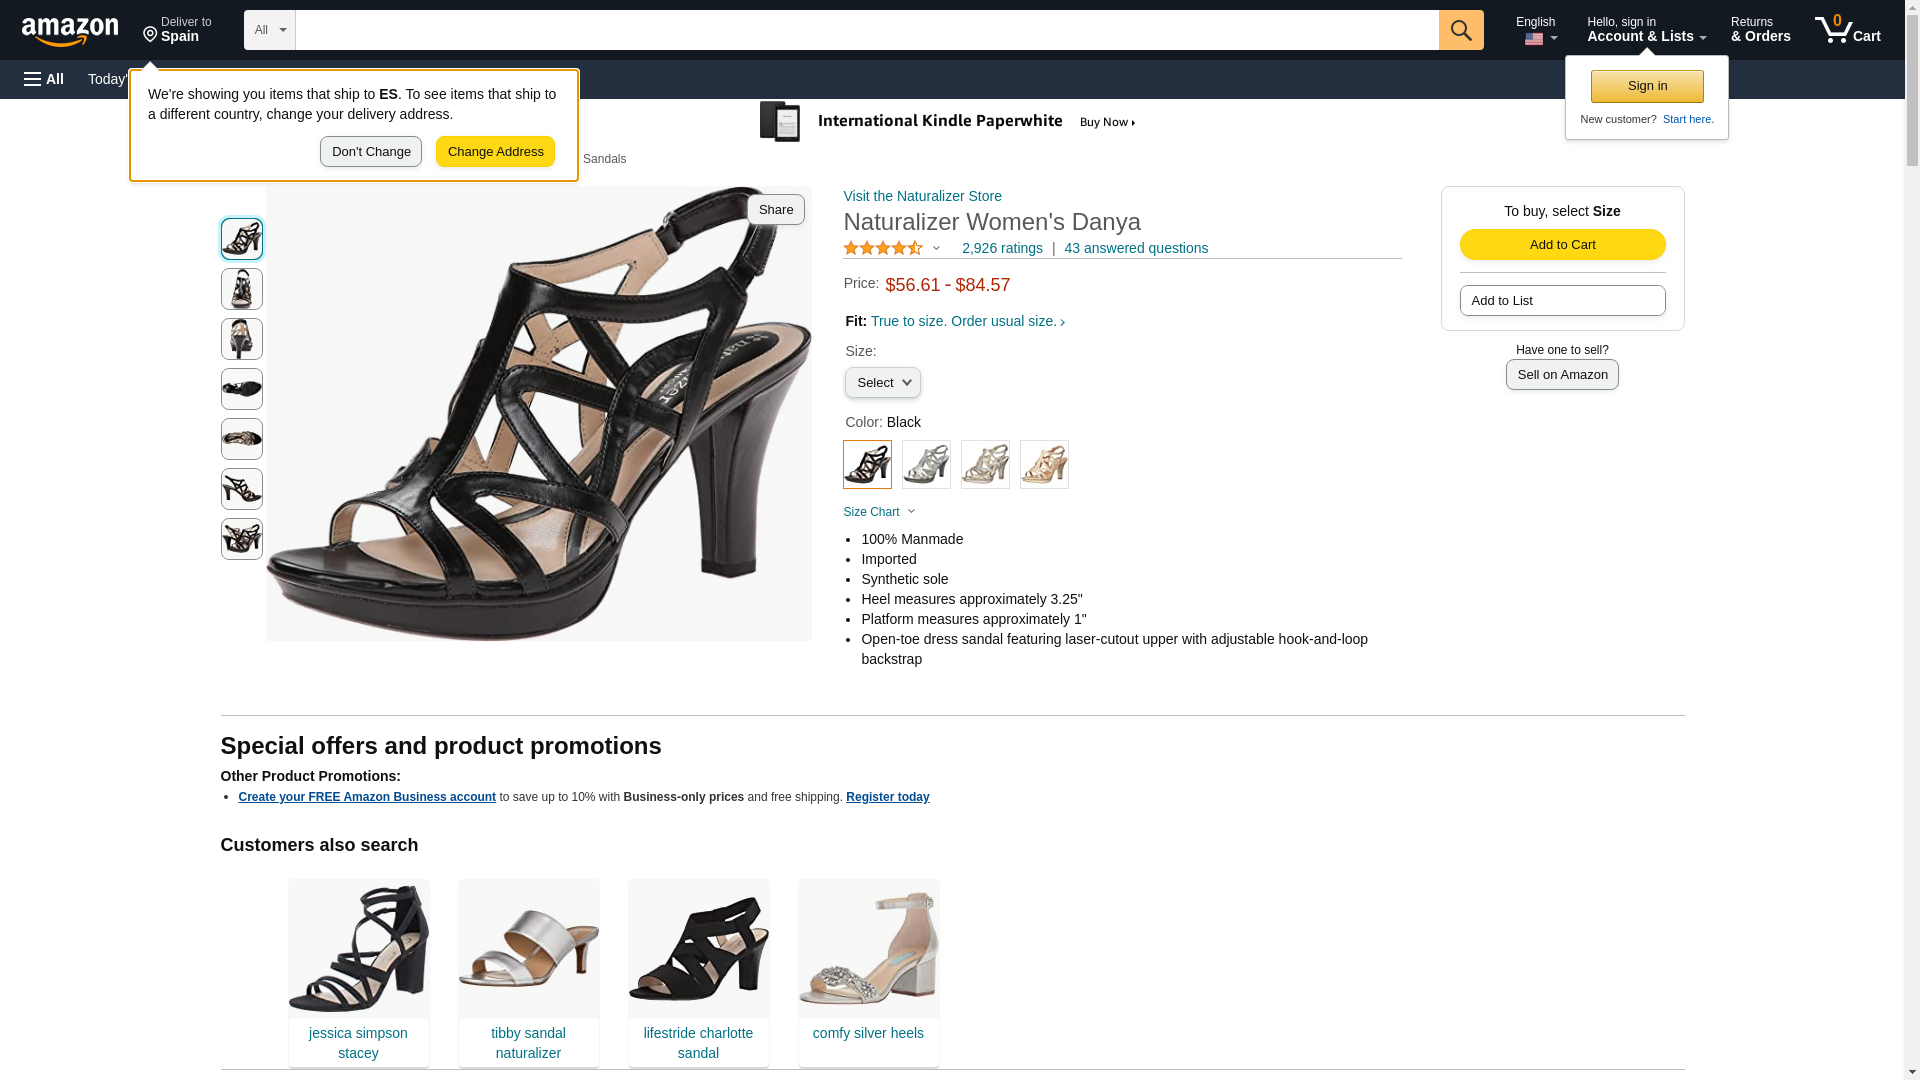This screenshot has width=1920, height=1080.
Task: Open the All hamburger menu
Action: point(44,79)
